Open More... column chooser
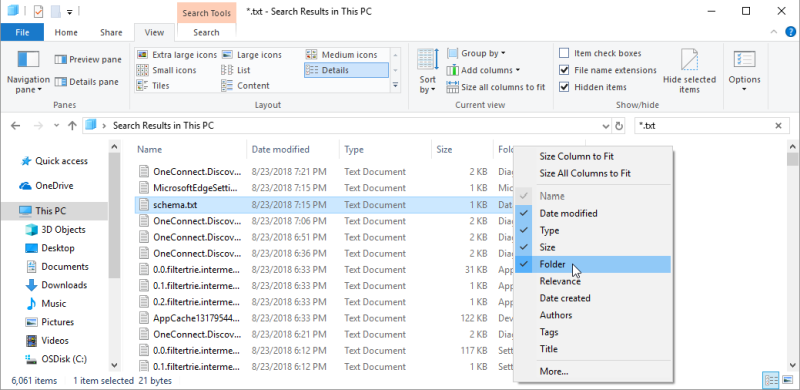This screenshot has height=390, width=800. pyautogui.click(x=593, y=372)
